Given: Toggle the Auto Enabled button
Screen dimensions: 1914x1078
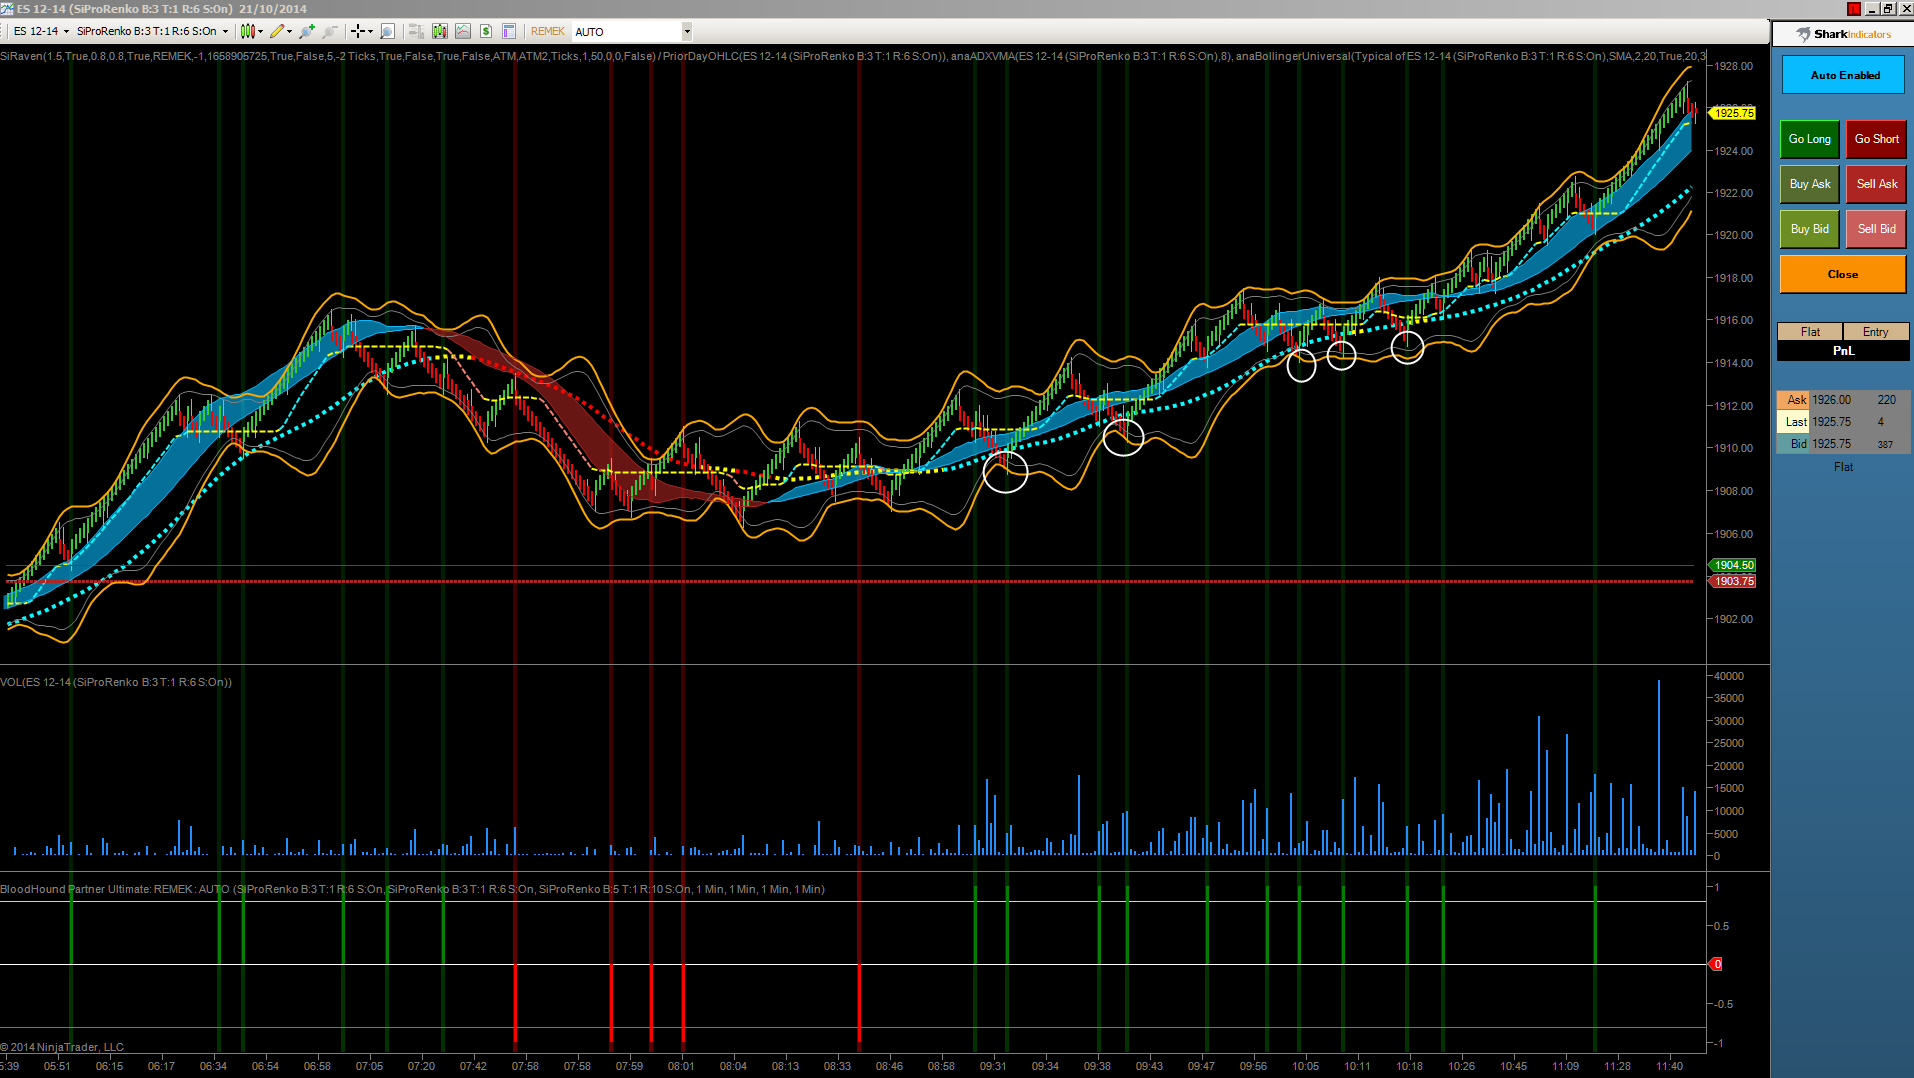Looking at the screenshot, I should tap(1843, 75).
